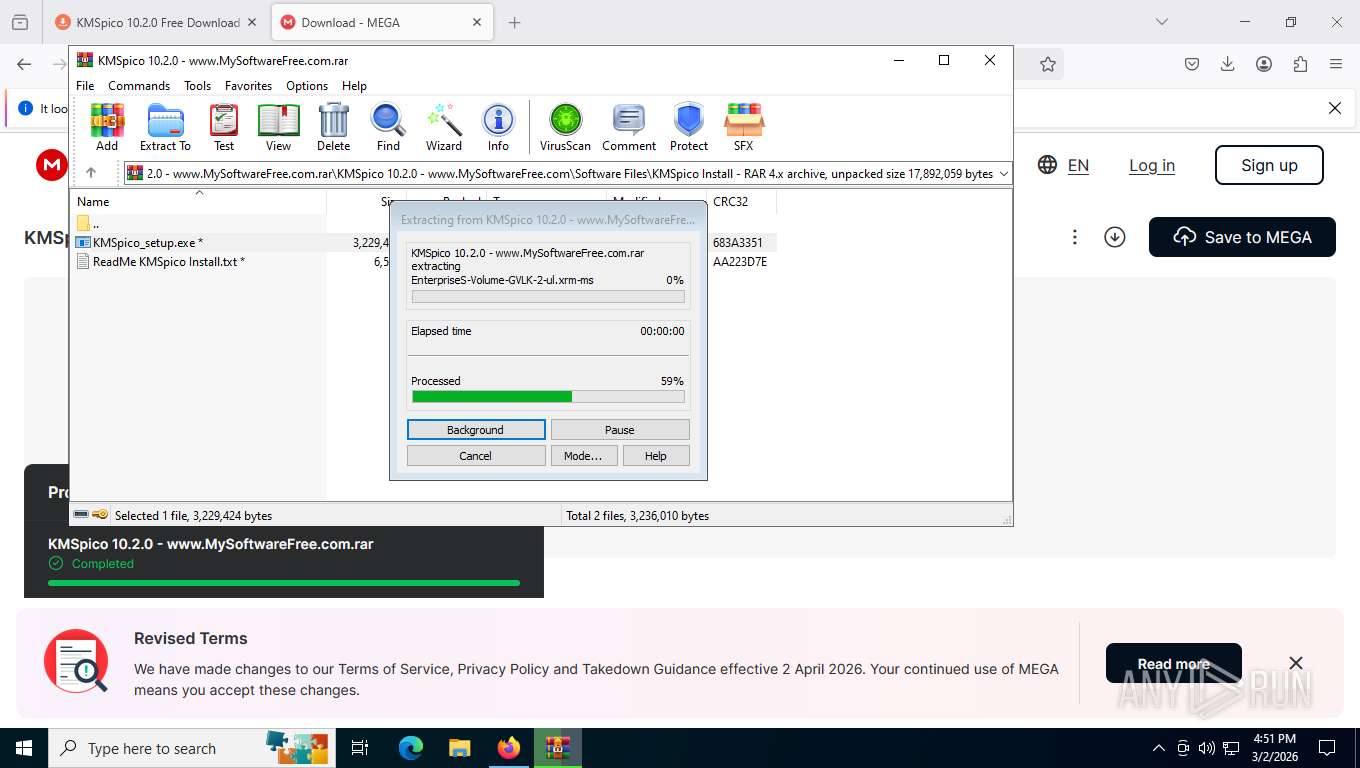
Task: Open Firefox downloads panel icon
Action: [1228, 64]
